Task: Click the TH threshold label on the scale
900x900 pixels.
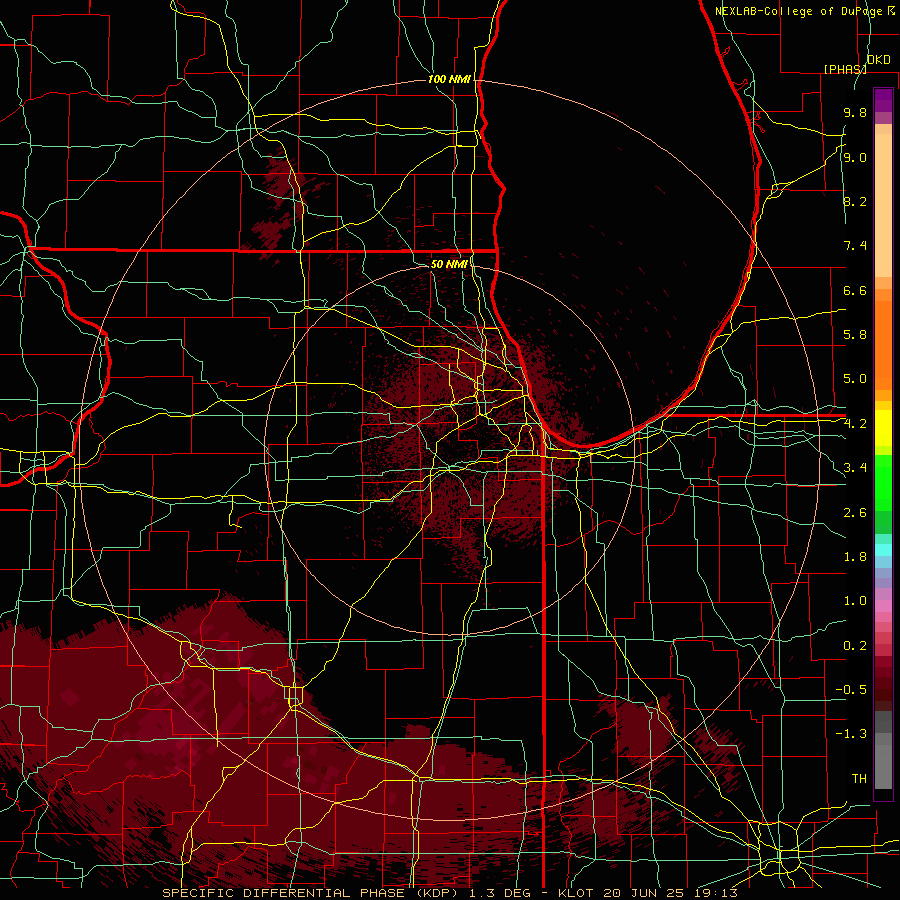Action: click(859, 779)
